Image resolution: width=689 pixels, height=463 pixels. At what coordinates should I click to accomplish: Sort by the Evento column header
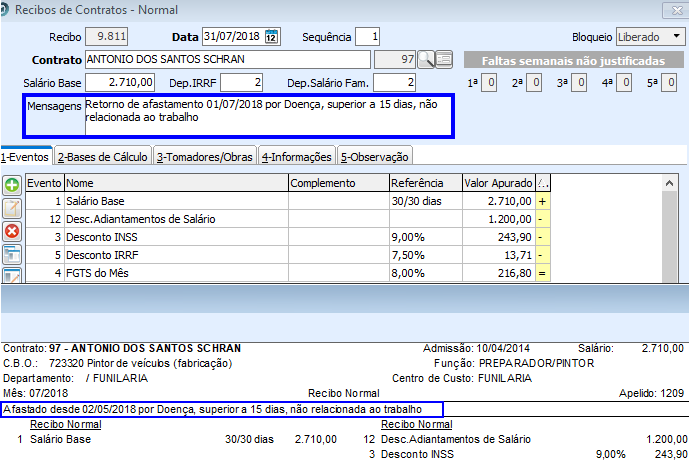(45, 183)
